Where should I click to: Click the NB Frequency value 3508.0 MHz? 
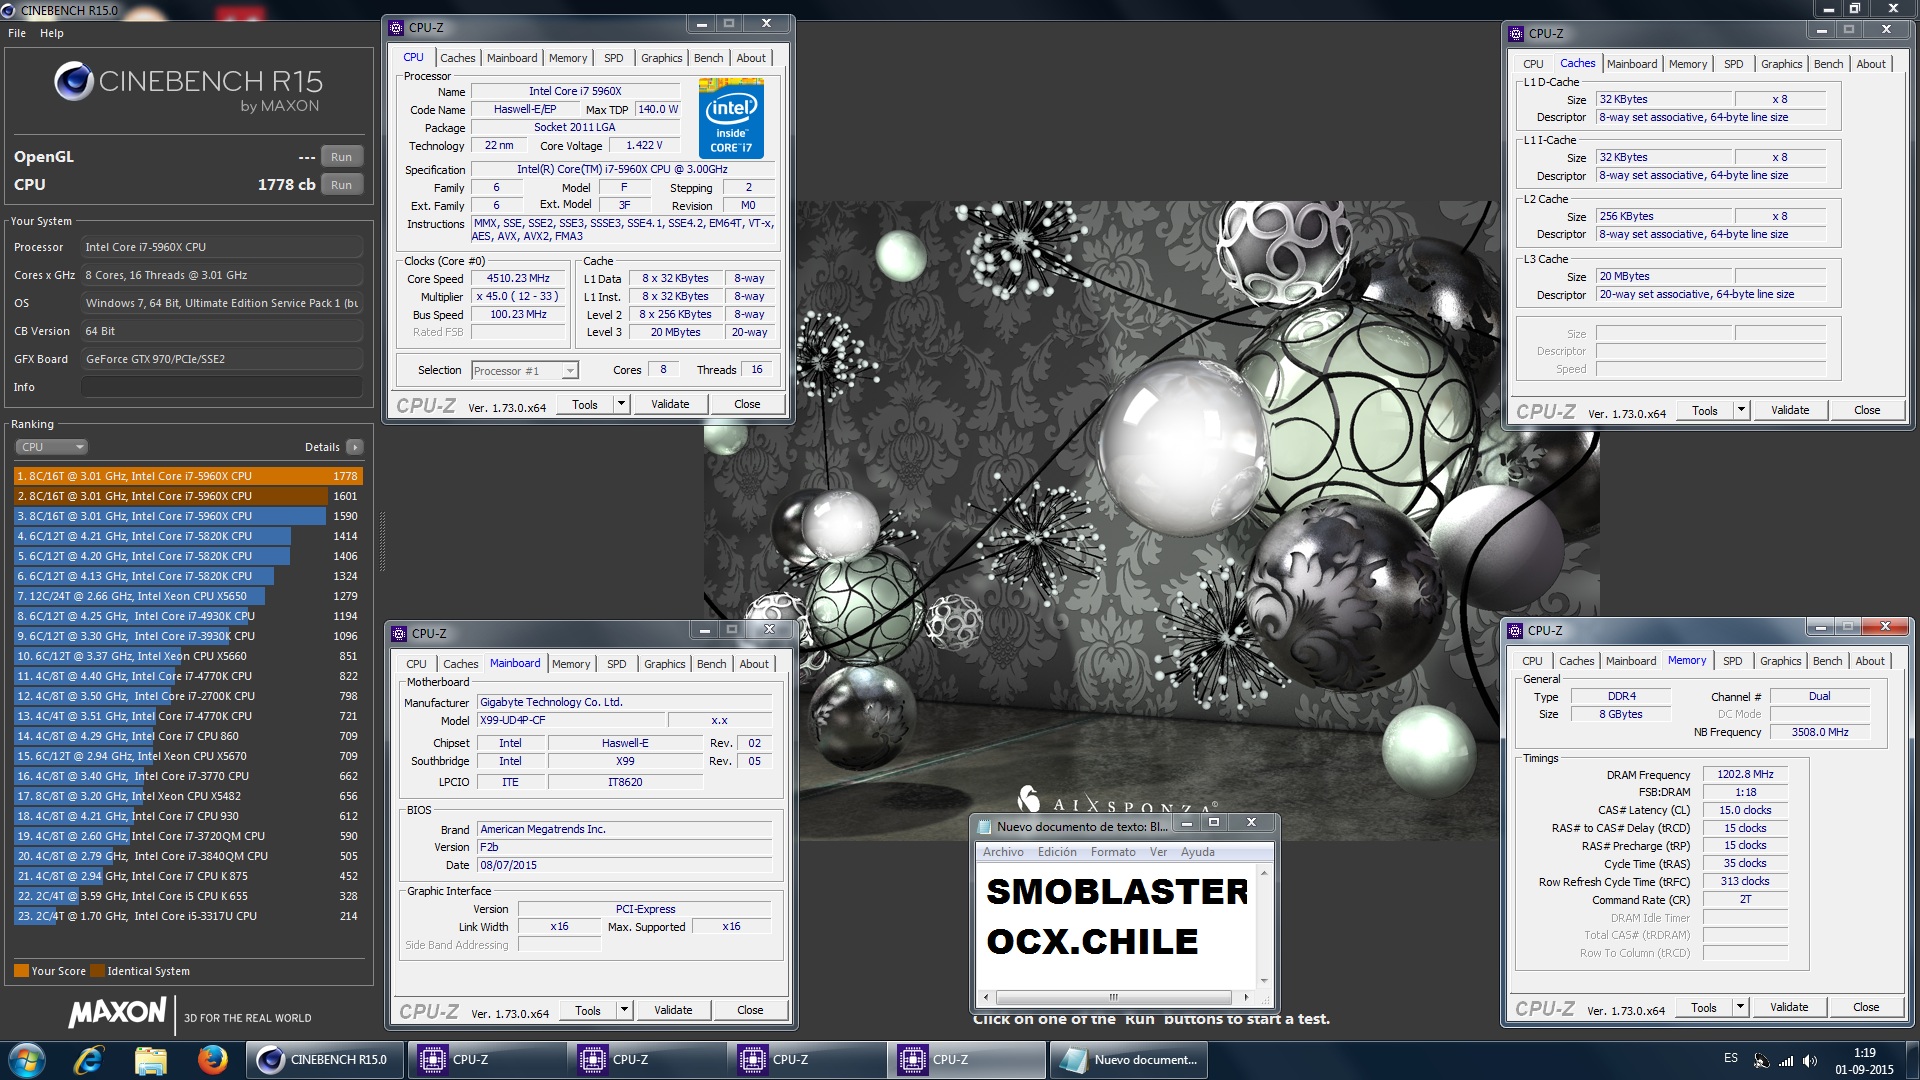1820,732
